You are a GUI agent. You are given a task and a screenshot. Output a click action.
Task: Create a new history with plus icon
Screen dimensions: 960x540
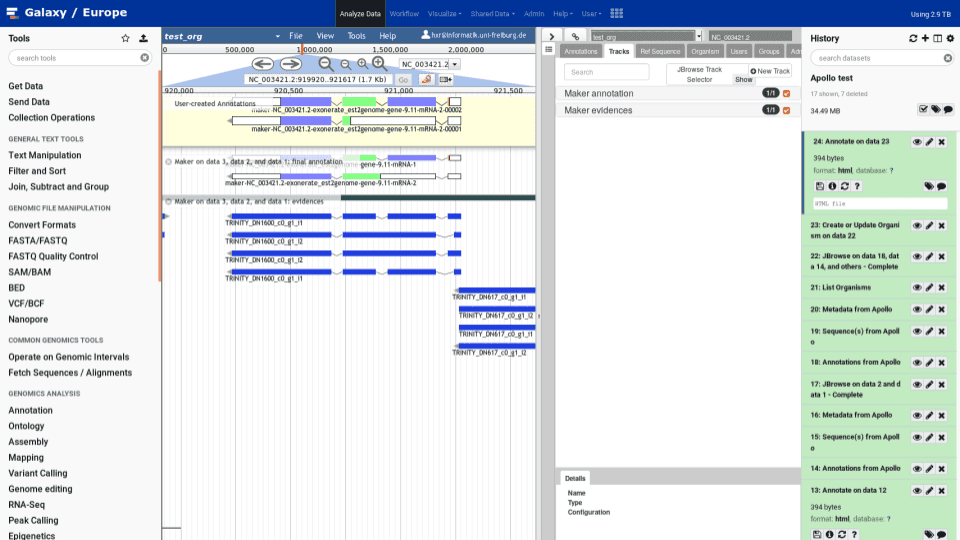click(925, 38)
